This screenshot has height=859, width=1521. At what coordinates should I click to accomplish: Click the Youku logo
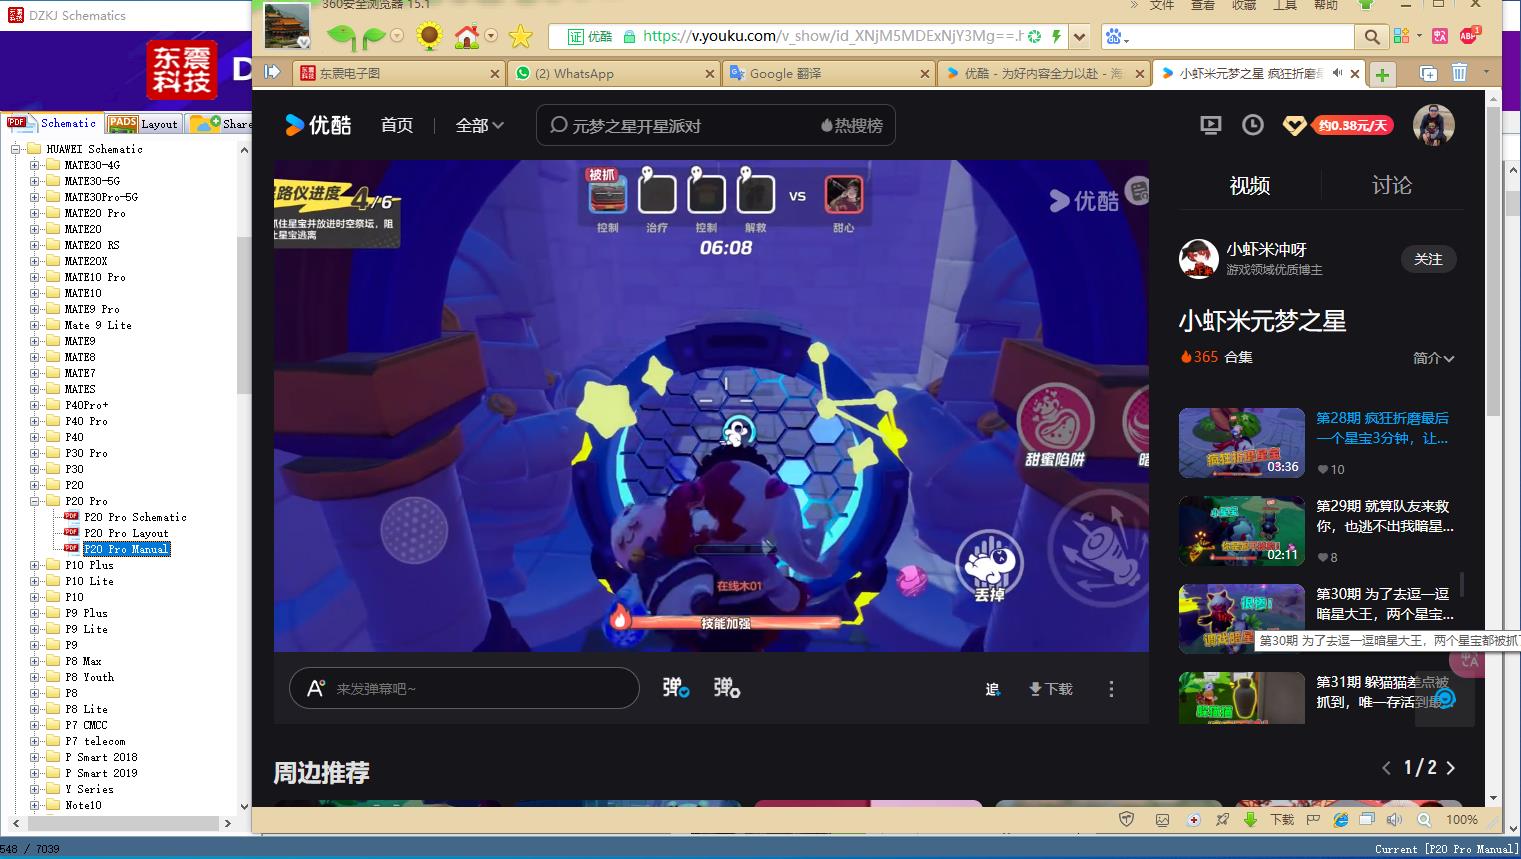[318, 125]
